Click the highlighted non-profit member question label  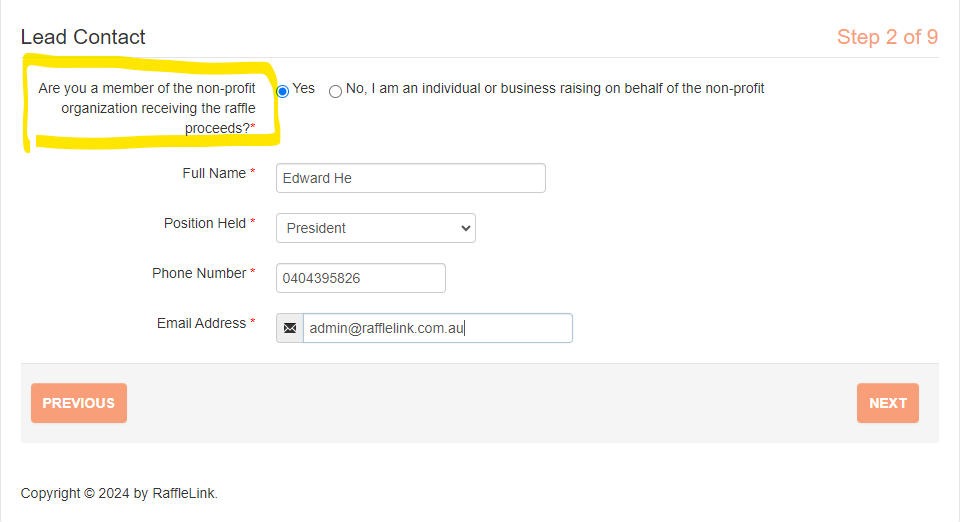click(148, 108)
